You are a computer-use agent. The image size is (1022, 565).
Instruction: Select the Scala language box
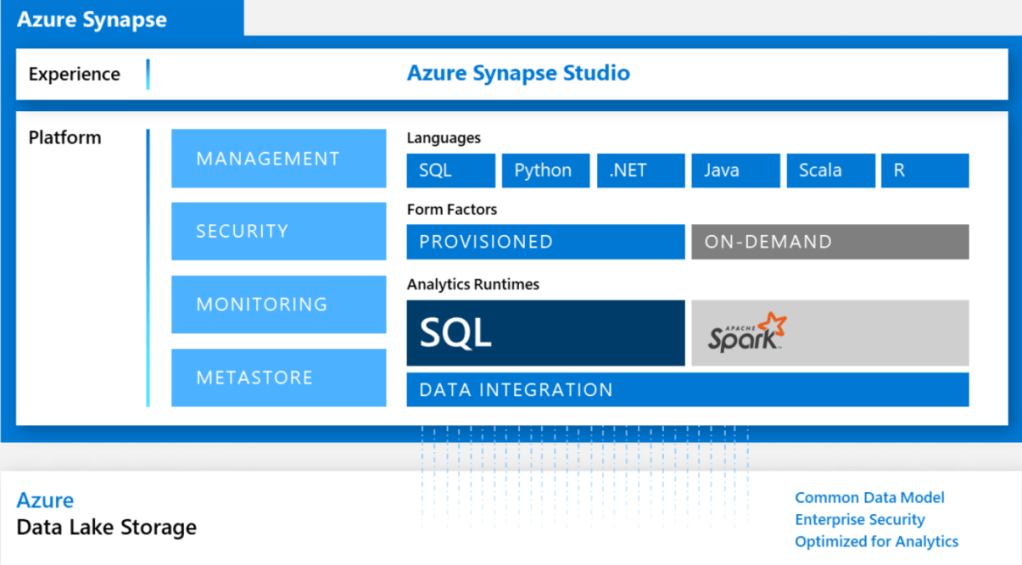coord(830,170)
